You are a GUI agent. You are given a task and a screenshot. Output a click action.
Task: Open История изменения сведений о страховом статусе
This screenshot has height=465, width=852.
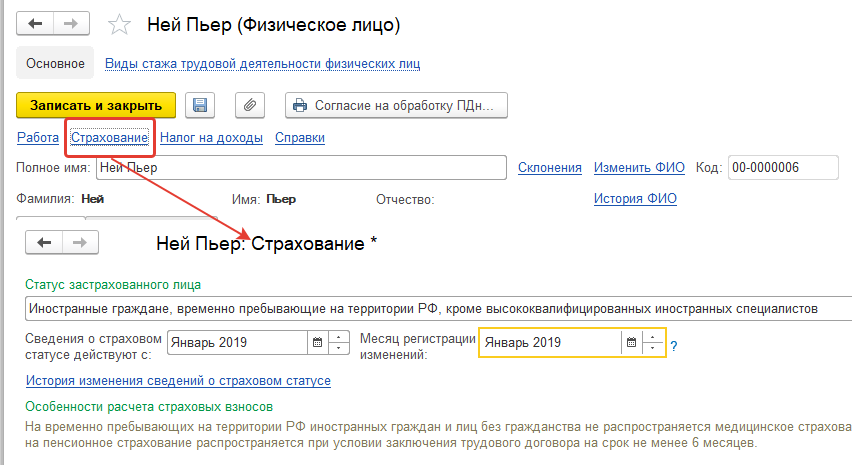tap(178, 381)
